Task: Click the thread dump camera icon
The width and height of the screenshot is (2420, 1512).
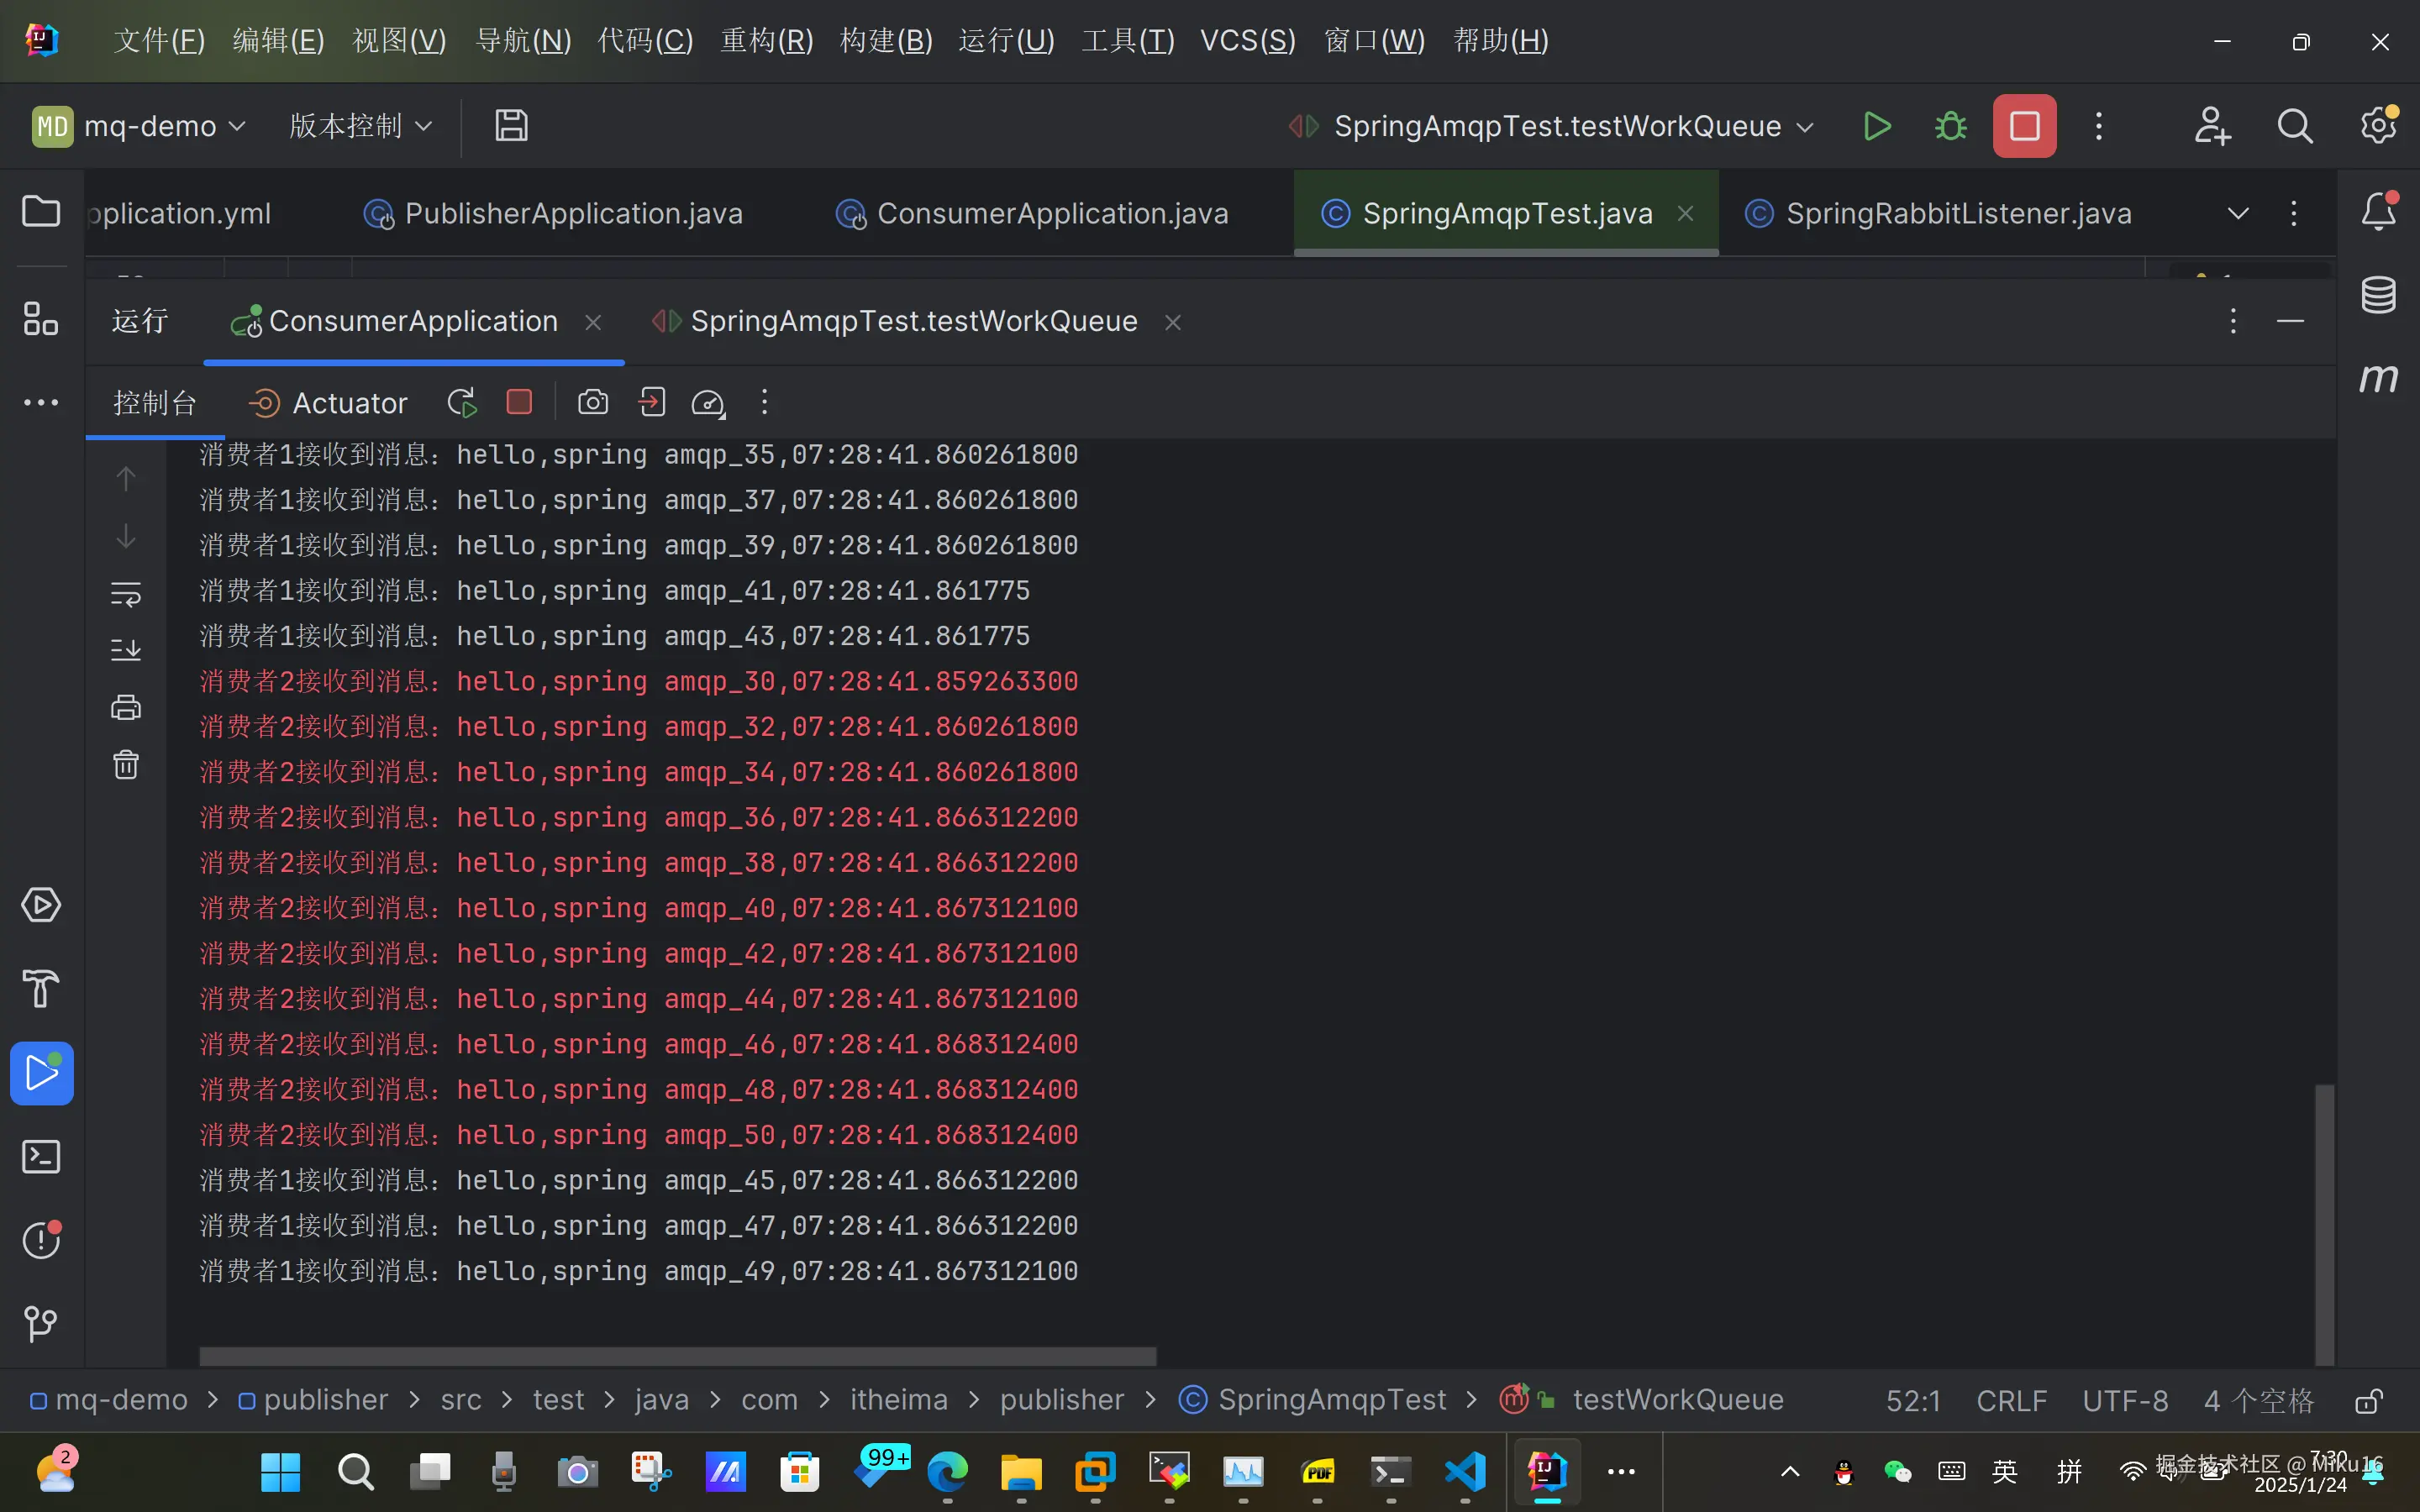Action: click(593, 403)
